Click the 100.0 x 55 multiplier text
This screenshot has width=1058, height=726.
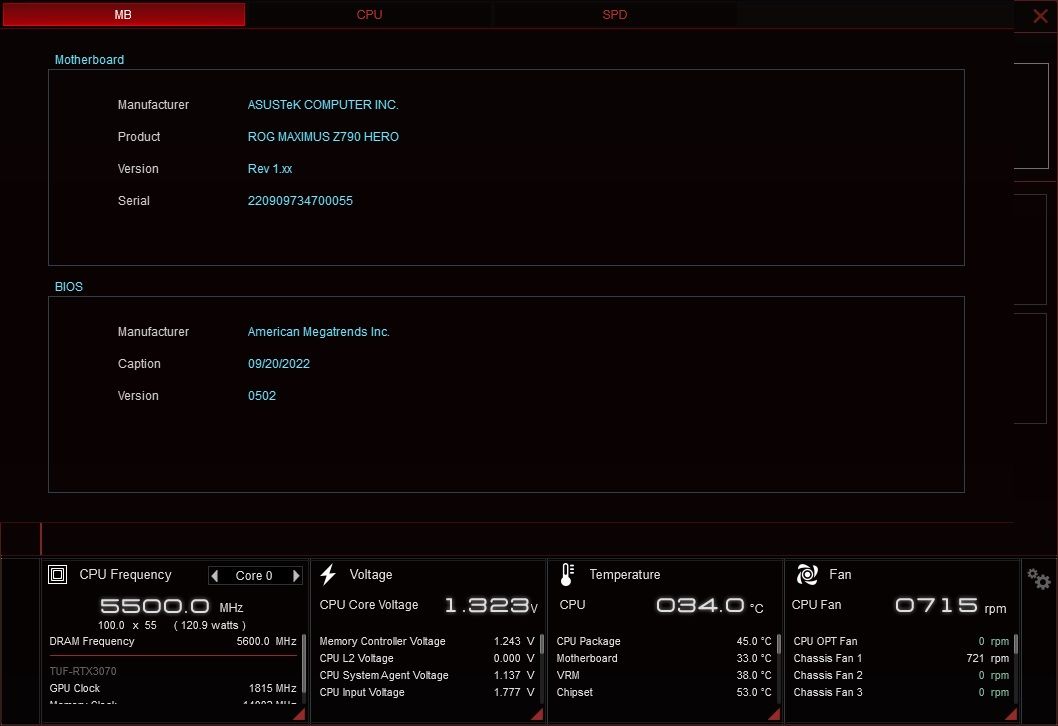click(127, 625)
